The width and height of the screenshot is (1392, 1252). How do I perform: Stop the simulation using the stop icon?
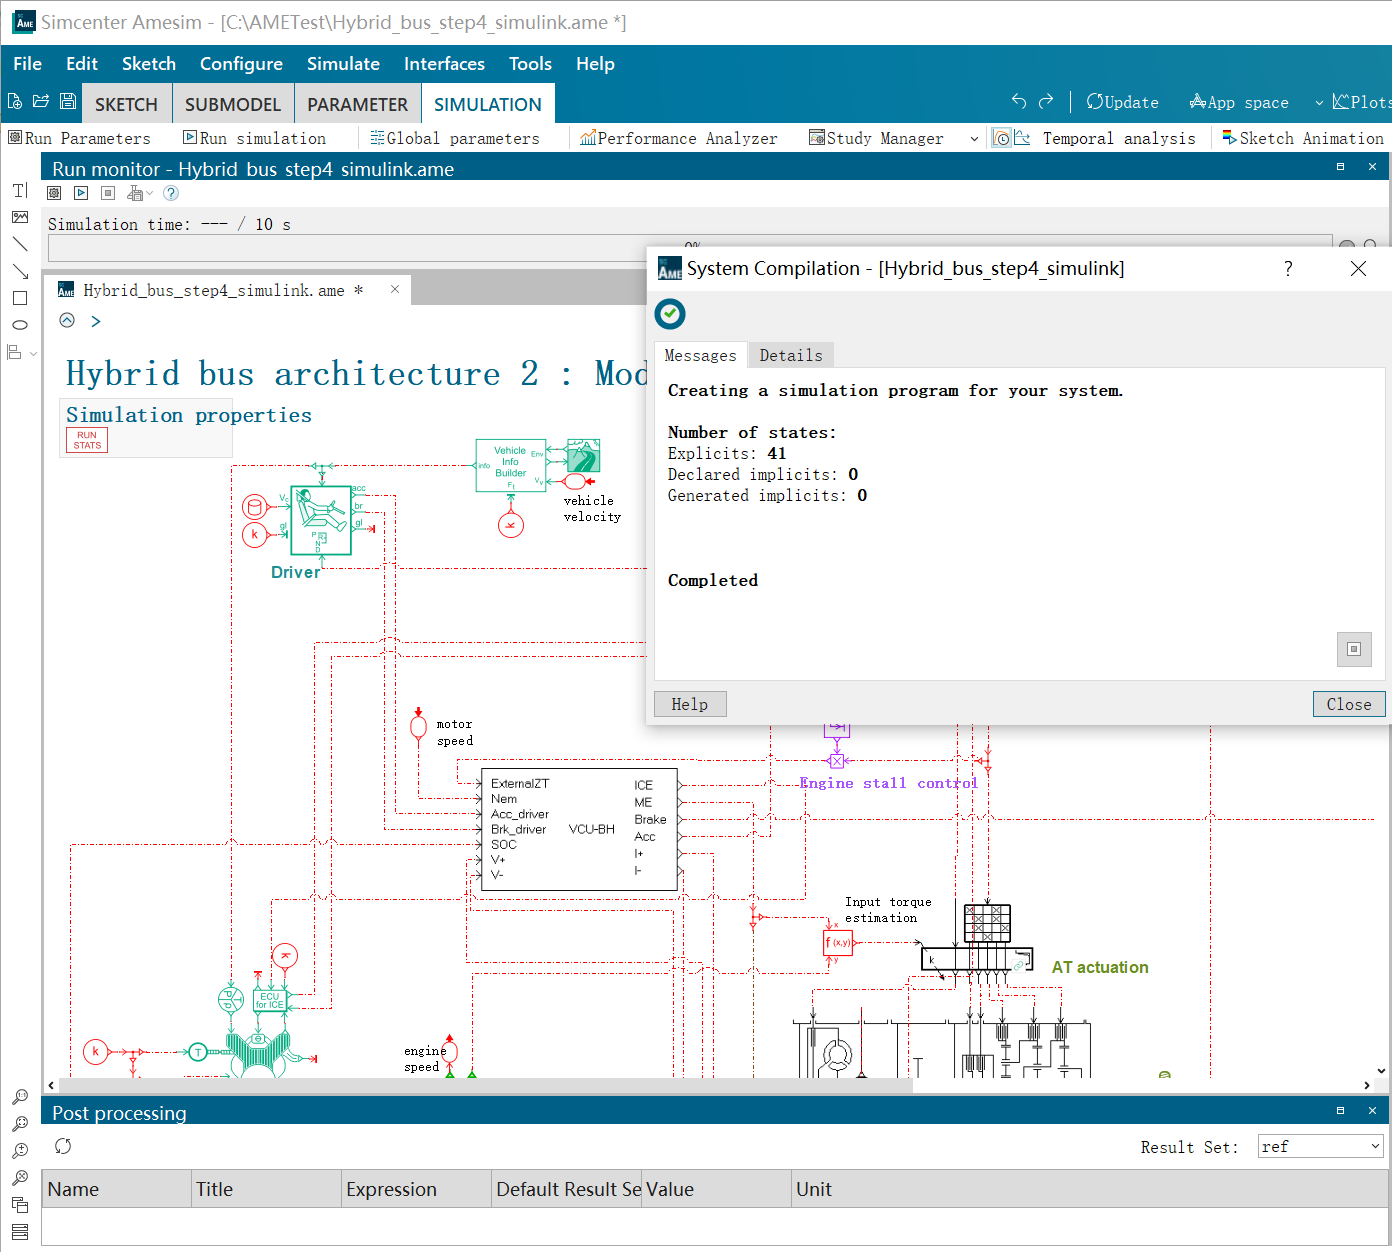(107, 193)
